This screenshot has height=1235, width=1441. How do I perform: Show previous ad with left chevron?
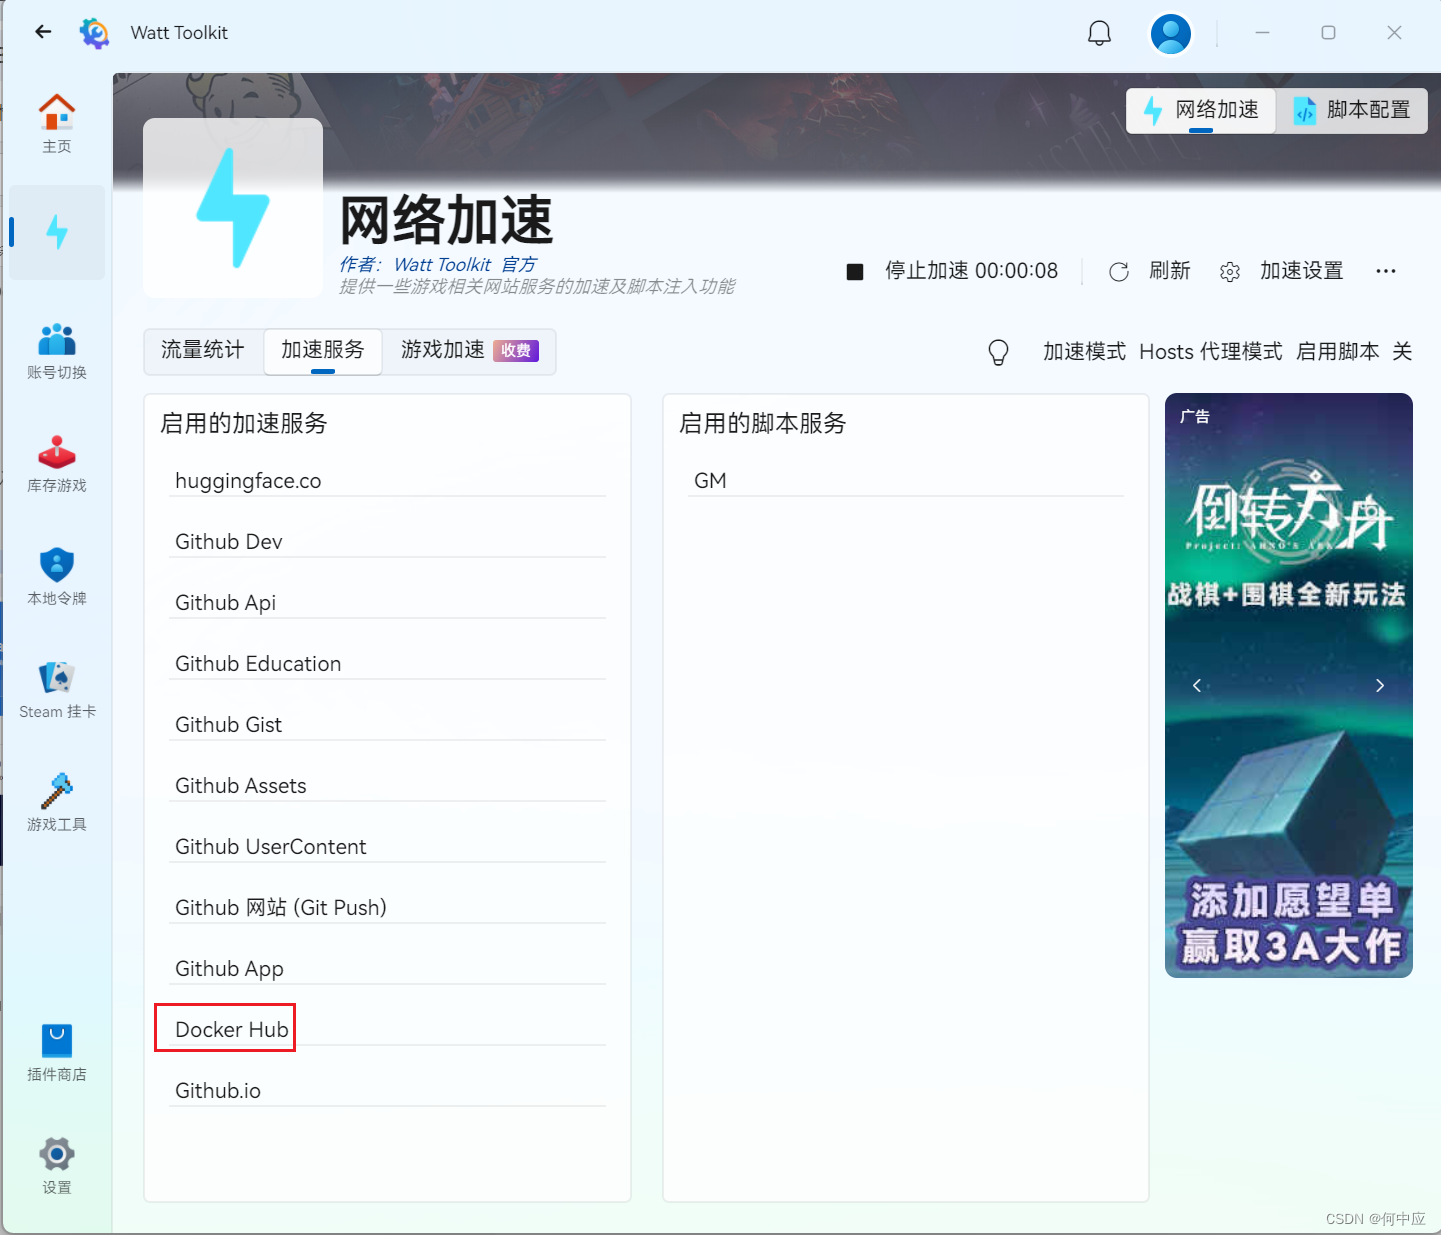coord(1197,685)
